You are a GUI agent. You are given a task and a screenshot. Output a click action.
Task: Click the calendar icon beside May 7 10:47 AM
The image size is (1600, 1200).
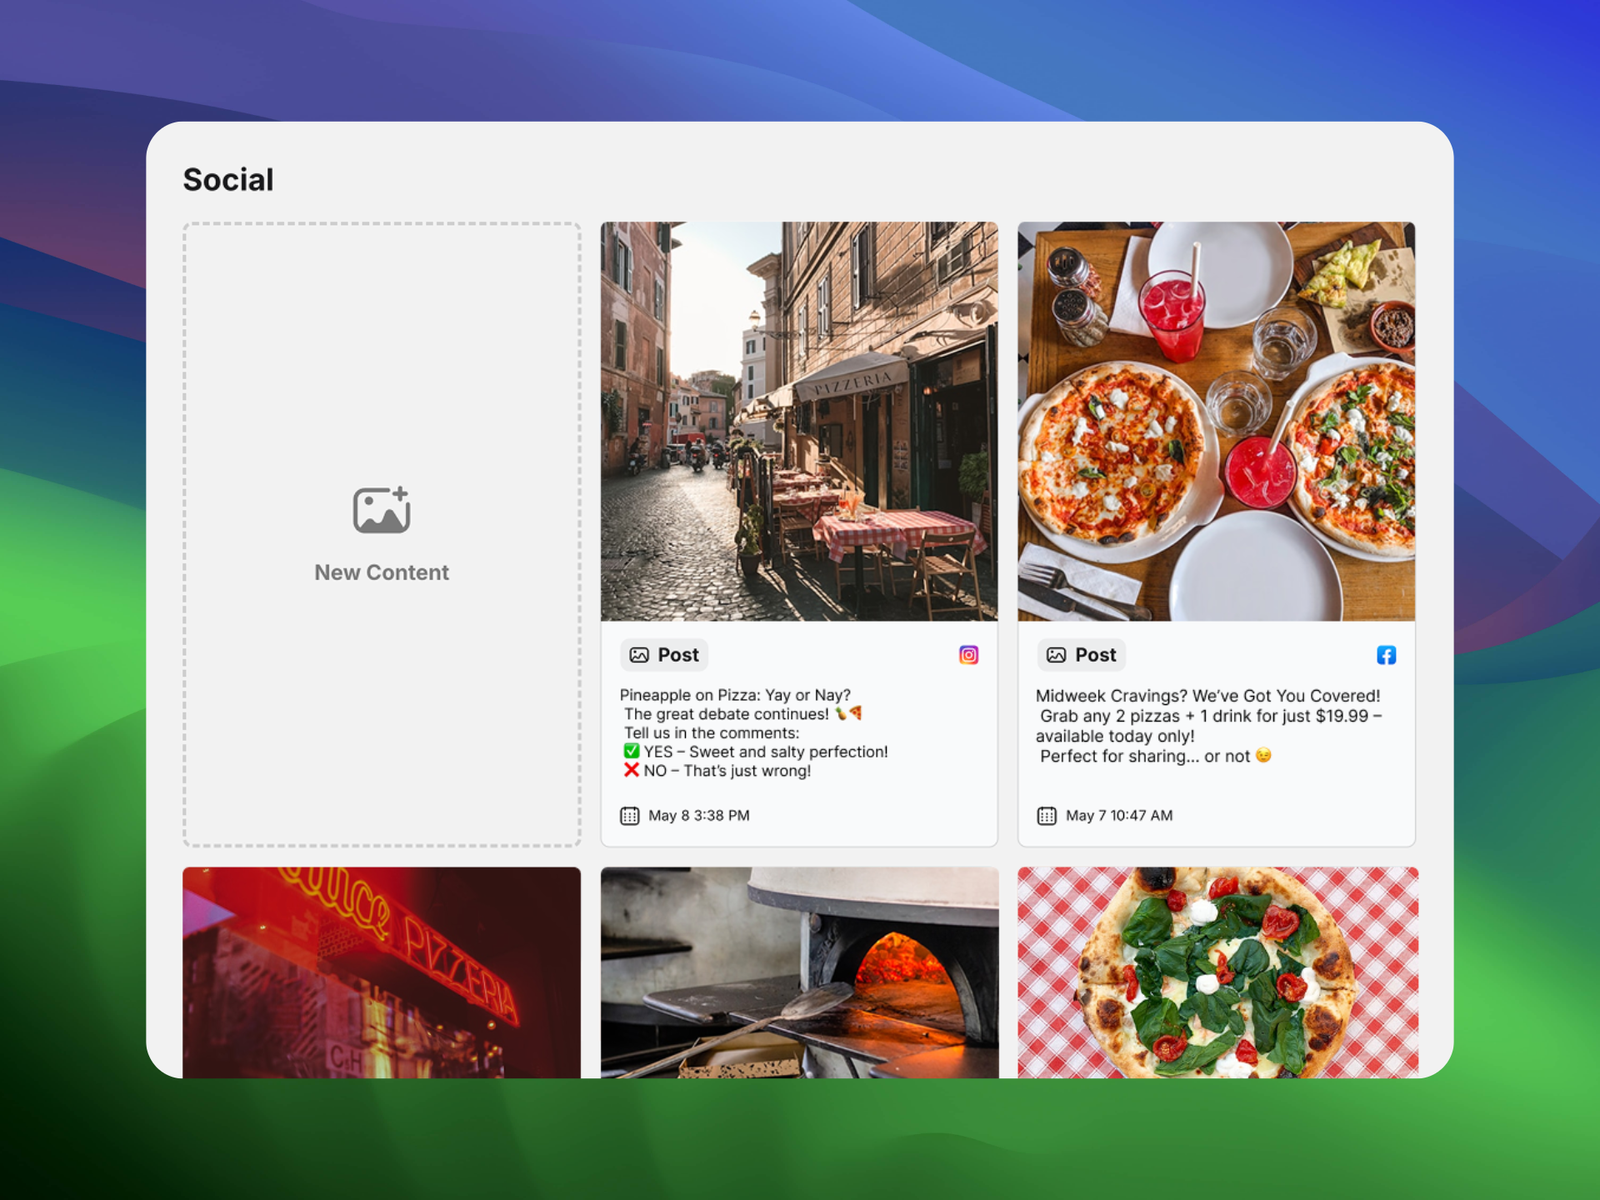coord(1046,816)
